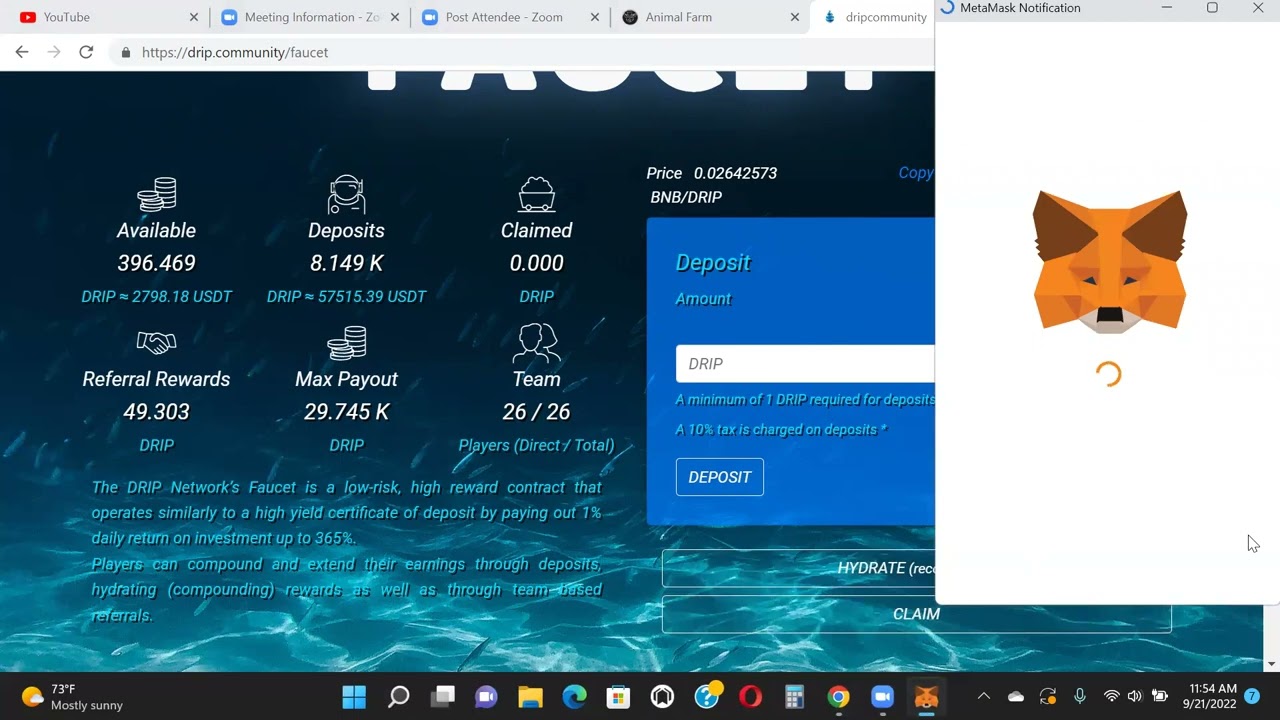1280x720 pixels.
Task: Open Microsoft Store from the taskbar
Action: click(618, 696)
